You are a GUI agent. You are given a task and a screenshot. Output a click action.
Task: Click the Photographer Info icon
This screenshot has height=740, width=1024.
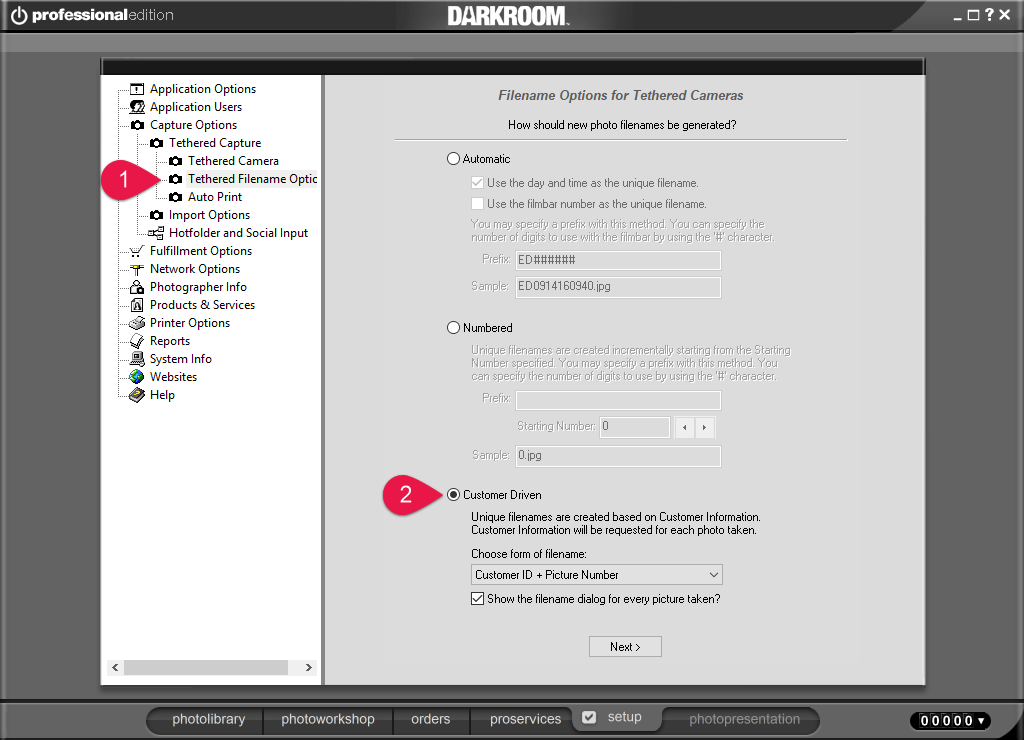pyautogui.click(x=136, y=287)
